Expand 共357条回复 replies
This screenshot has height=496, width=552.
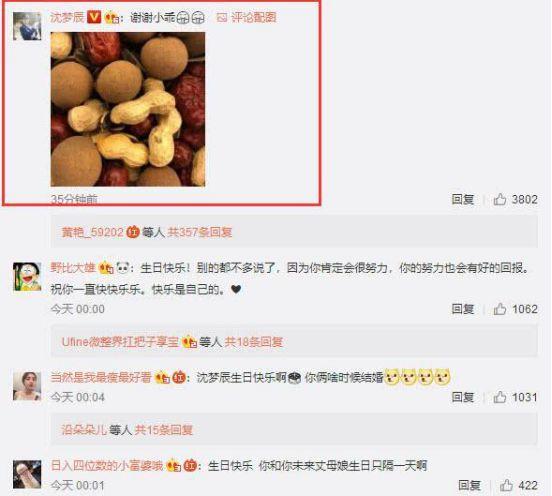(200, 232)
